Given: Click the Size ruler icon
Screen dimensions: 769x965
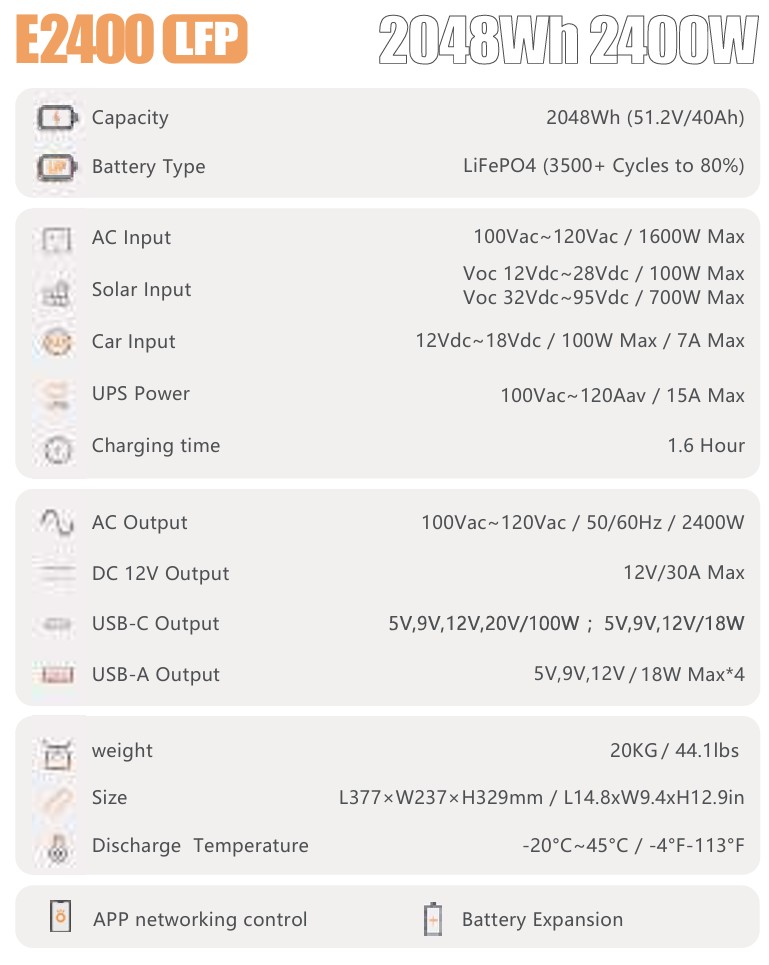Looking at the screenshot, I should (57, 799).
